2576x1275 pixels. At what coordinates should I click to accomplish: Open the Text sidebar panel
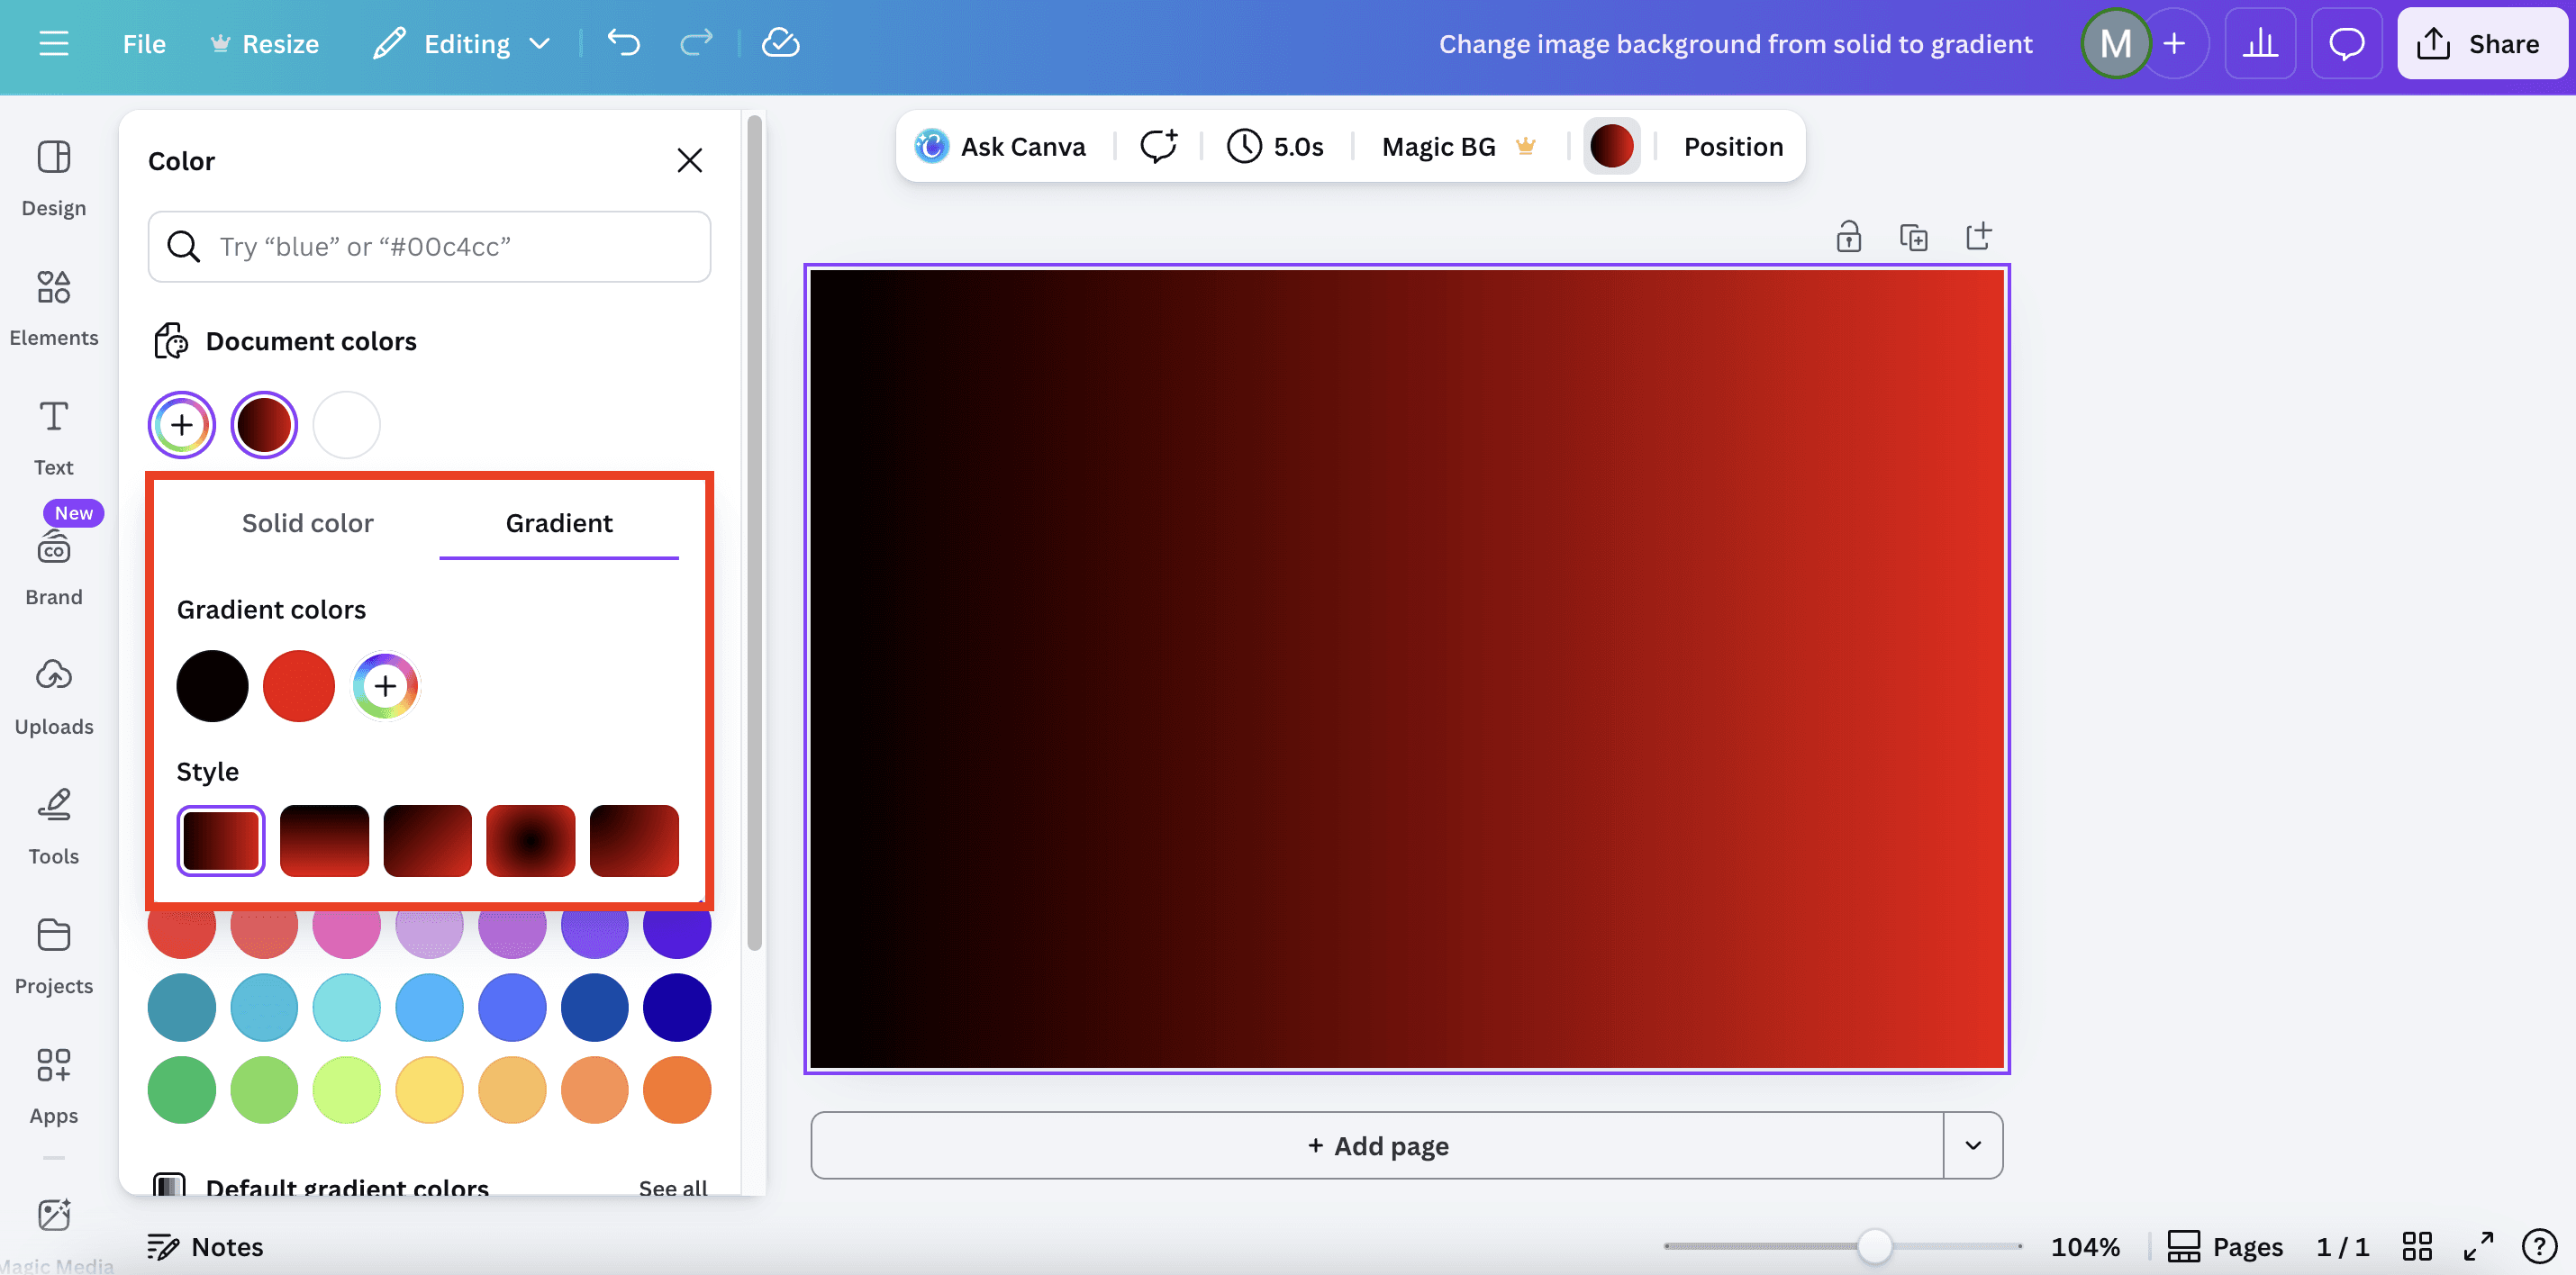[x=54, y=437]
